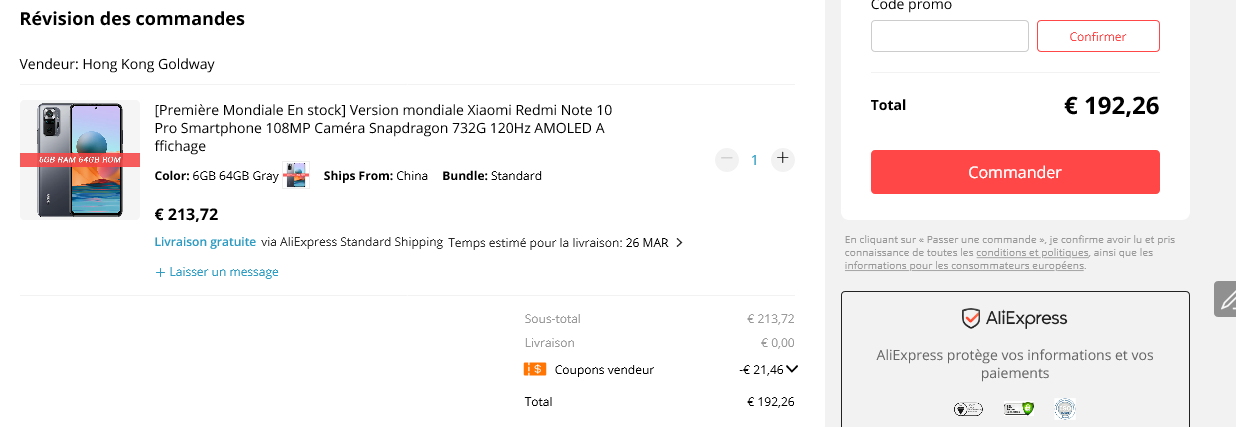
Task: Click the orange seller coupon icon
Action: [x=535, y=369]
